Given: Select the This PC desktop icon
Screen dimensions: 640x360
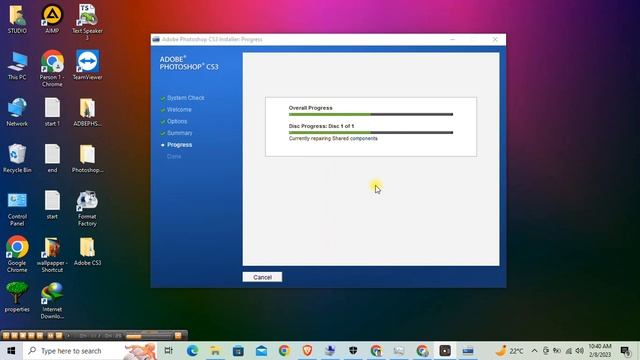Looking at the screenshot, I should pos(17,66).
